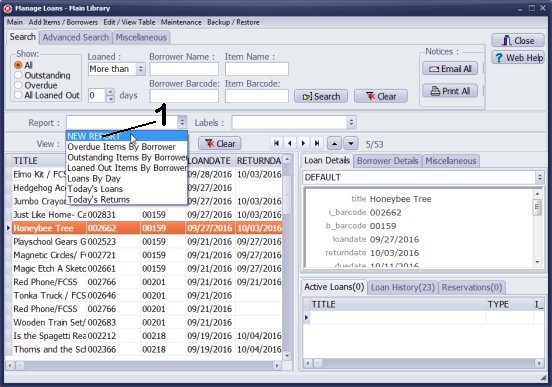Click the Print All button
Screen dimensions: 552x387
450,91
